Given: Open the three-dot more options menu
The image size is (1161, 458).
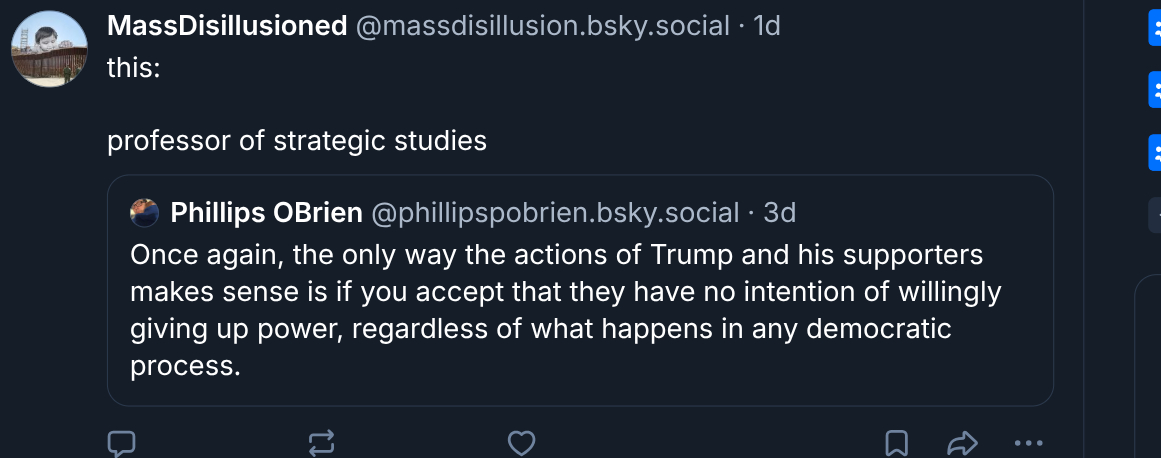Looking at the screenshot, I should tap(1028, 442).
